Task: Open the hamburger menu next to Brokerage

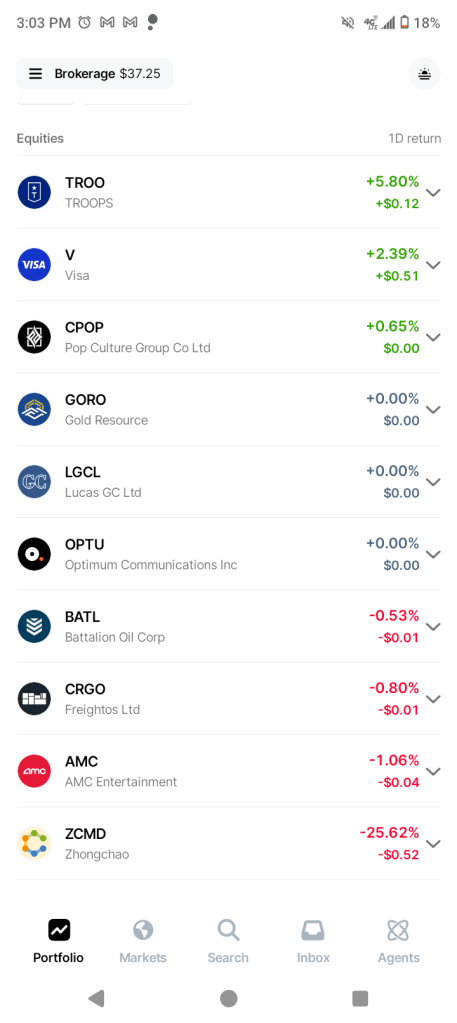Action: tap(36, 74)
